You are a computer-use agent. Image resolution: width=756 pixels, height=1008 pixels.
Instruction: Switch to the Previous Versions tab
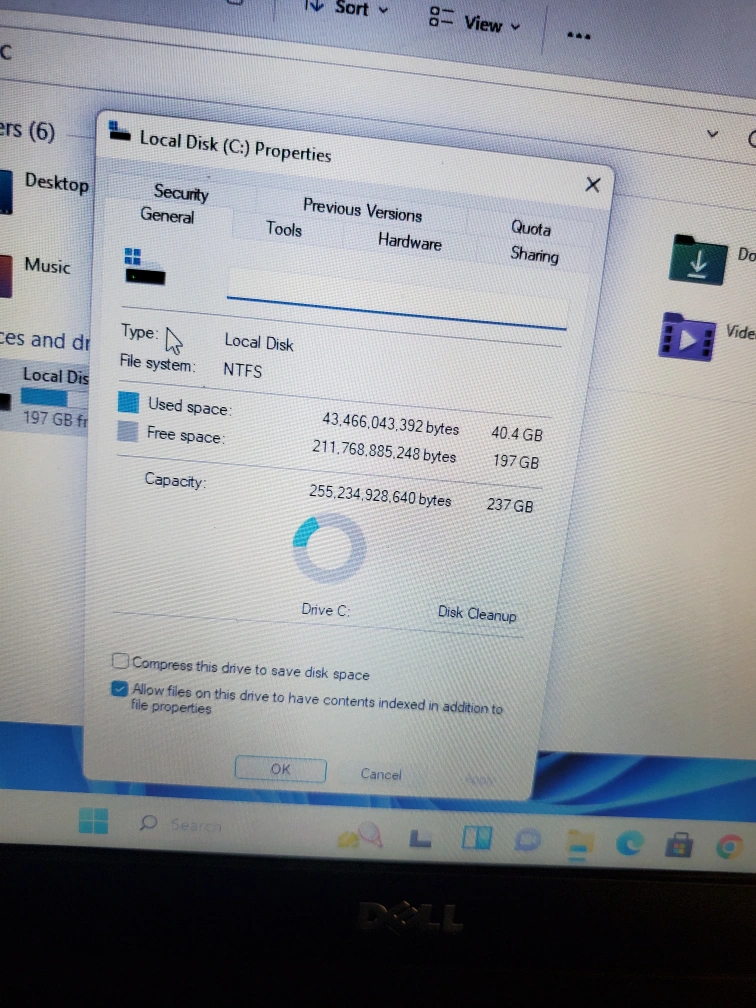(362, 210)
